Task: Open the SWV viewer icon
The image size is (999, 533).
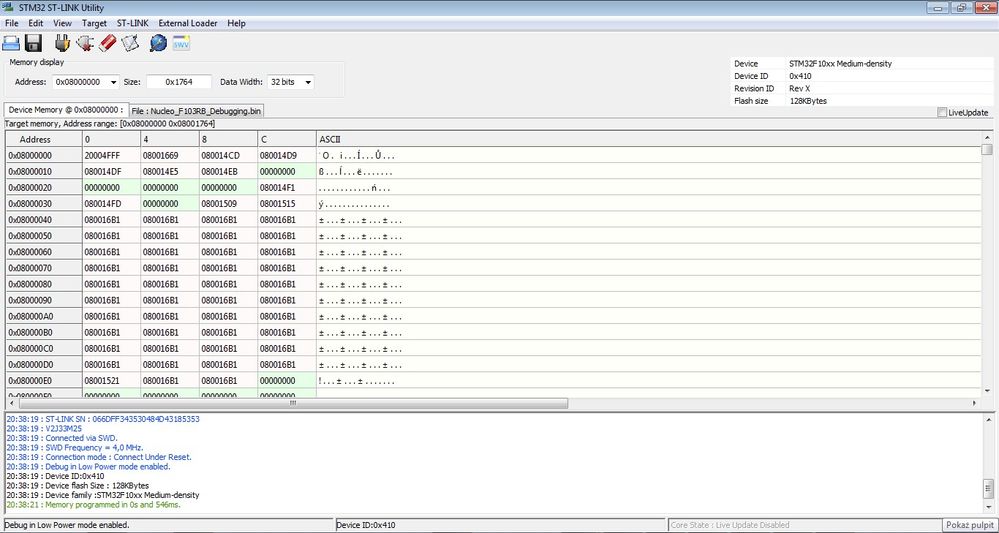Action: (x=182, y=43)
